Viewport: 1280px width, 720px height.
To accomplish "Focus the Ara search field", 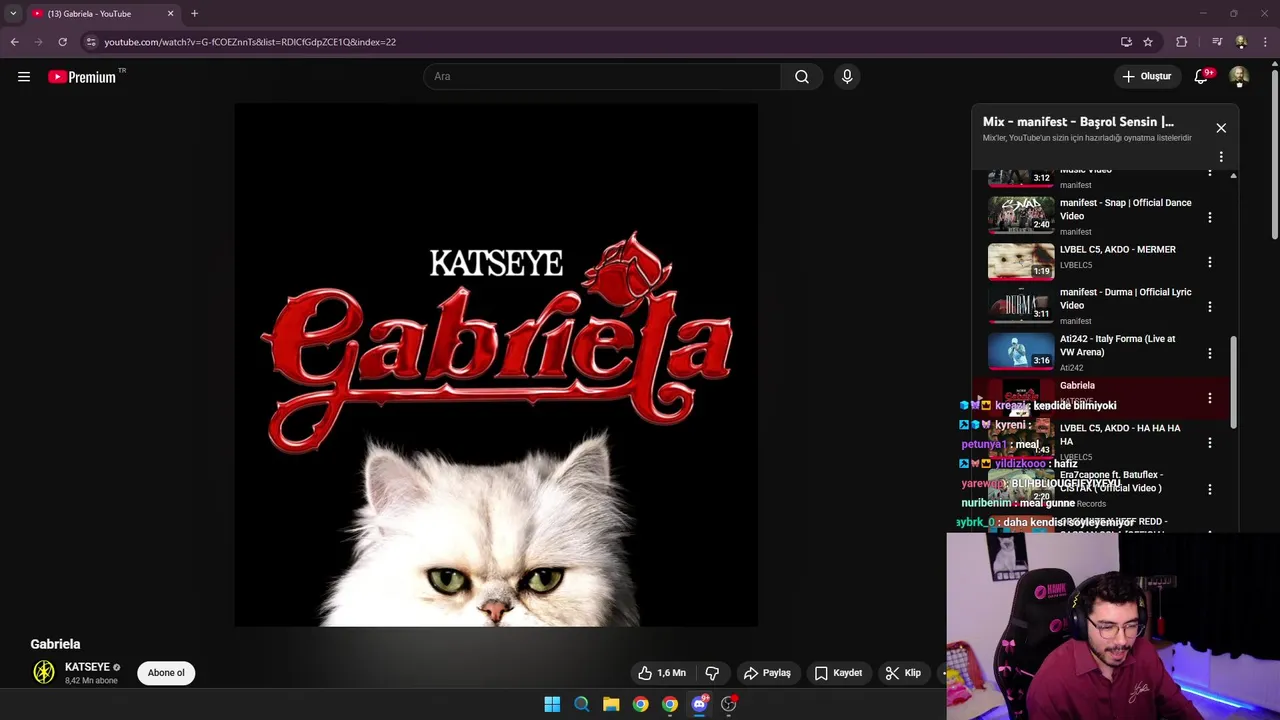I will [x=602, y=77].
